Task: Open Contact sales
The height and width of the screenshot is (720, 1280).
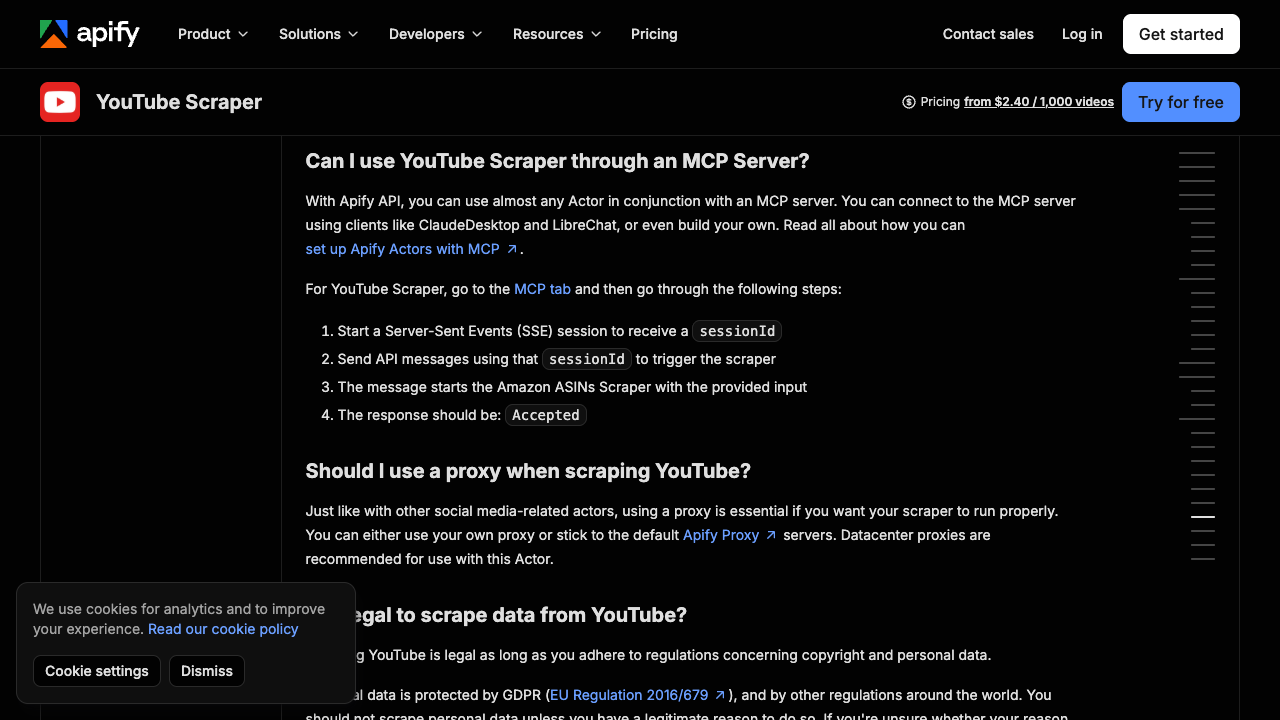Action: [988, 34]
